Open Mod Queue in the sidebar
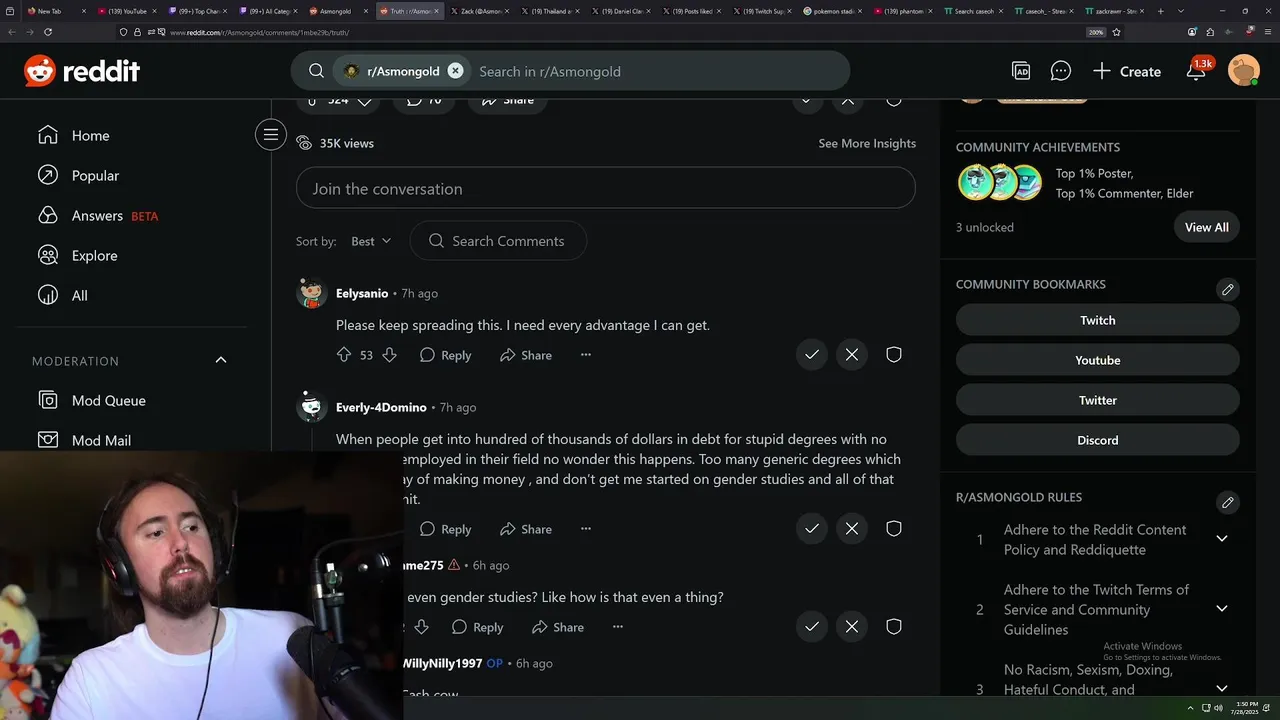The width and height of the screenshot is (1280, 720). pyautogui.click(x=93, y=400)
